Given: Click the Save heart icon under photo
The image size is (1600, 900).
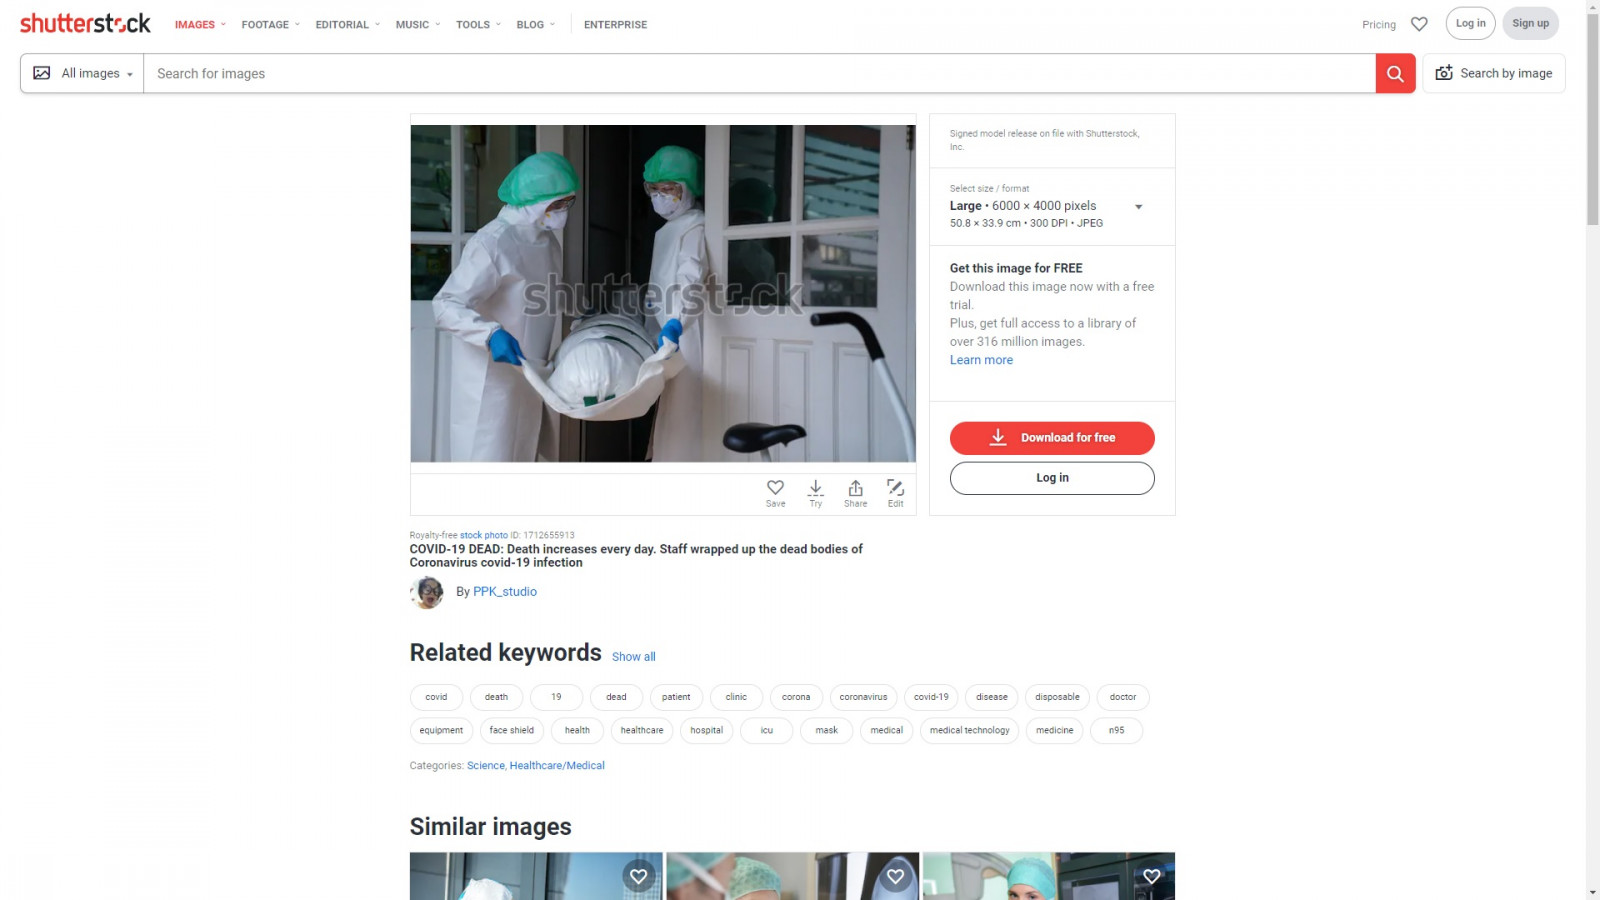Looking at the screenshot, I should tap(775, 489).
